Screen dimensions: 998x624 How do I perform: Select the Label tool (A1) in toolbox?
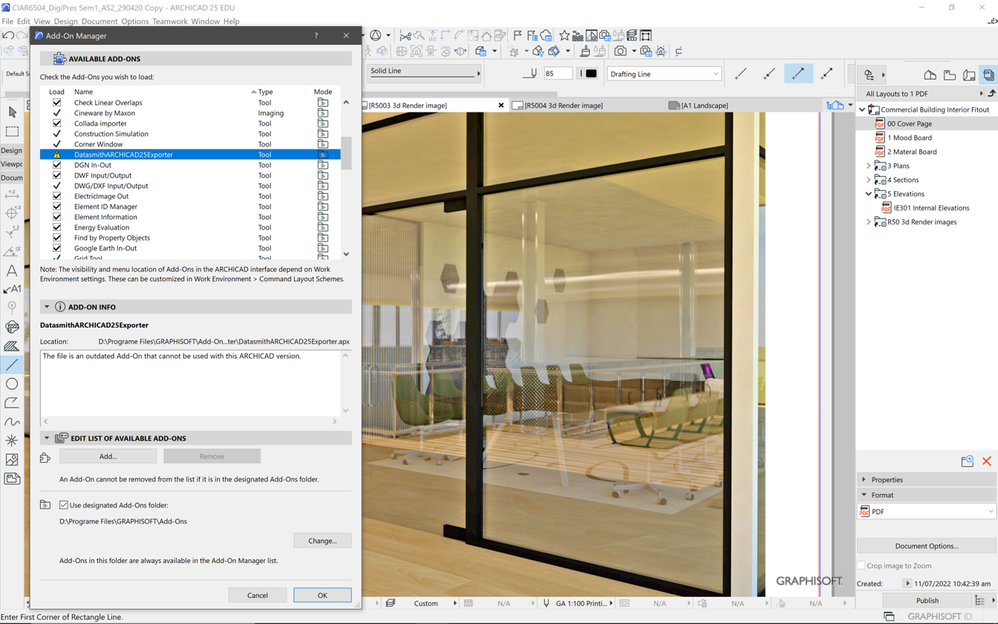point(12,289)
